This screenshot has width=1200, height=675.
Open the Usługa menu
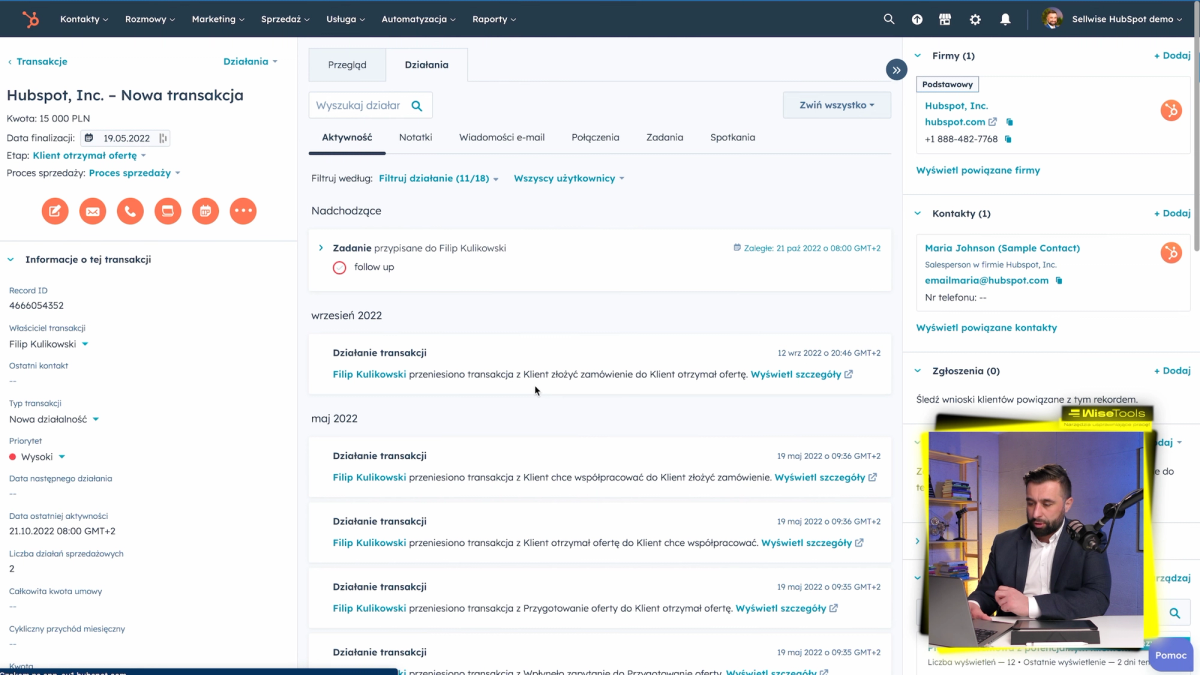click(x=345, y=19)
